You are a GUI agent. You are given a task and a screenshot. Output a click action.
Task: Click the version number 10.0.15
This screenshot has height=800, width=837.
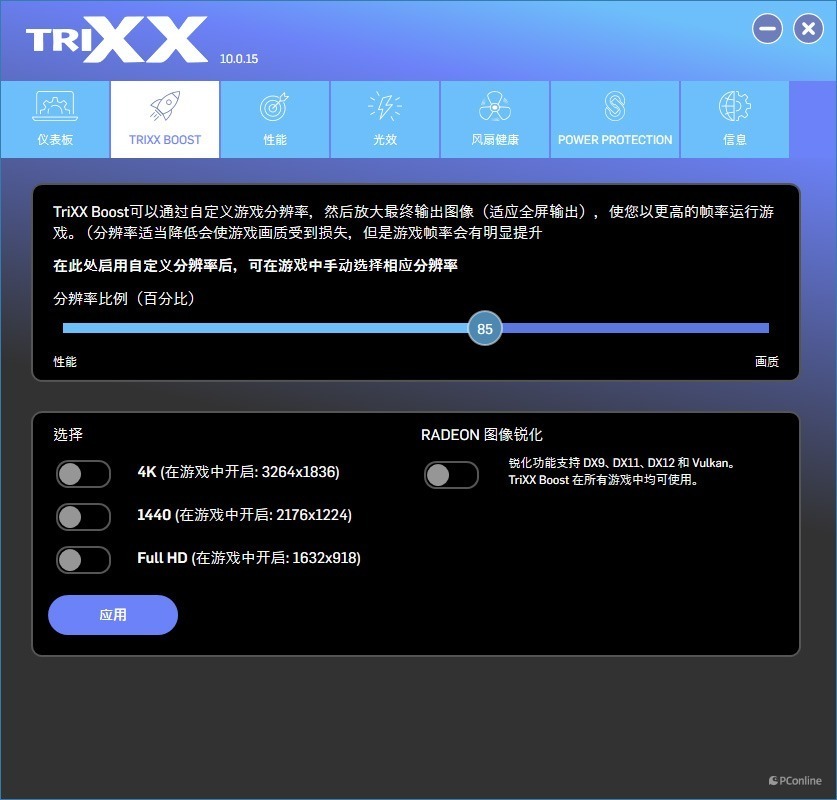click(x=239, y=59)
